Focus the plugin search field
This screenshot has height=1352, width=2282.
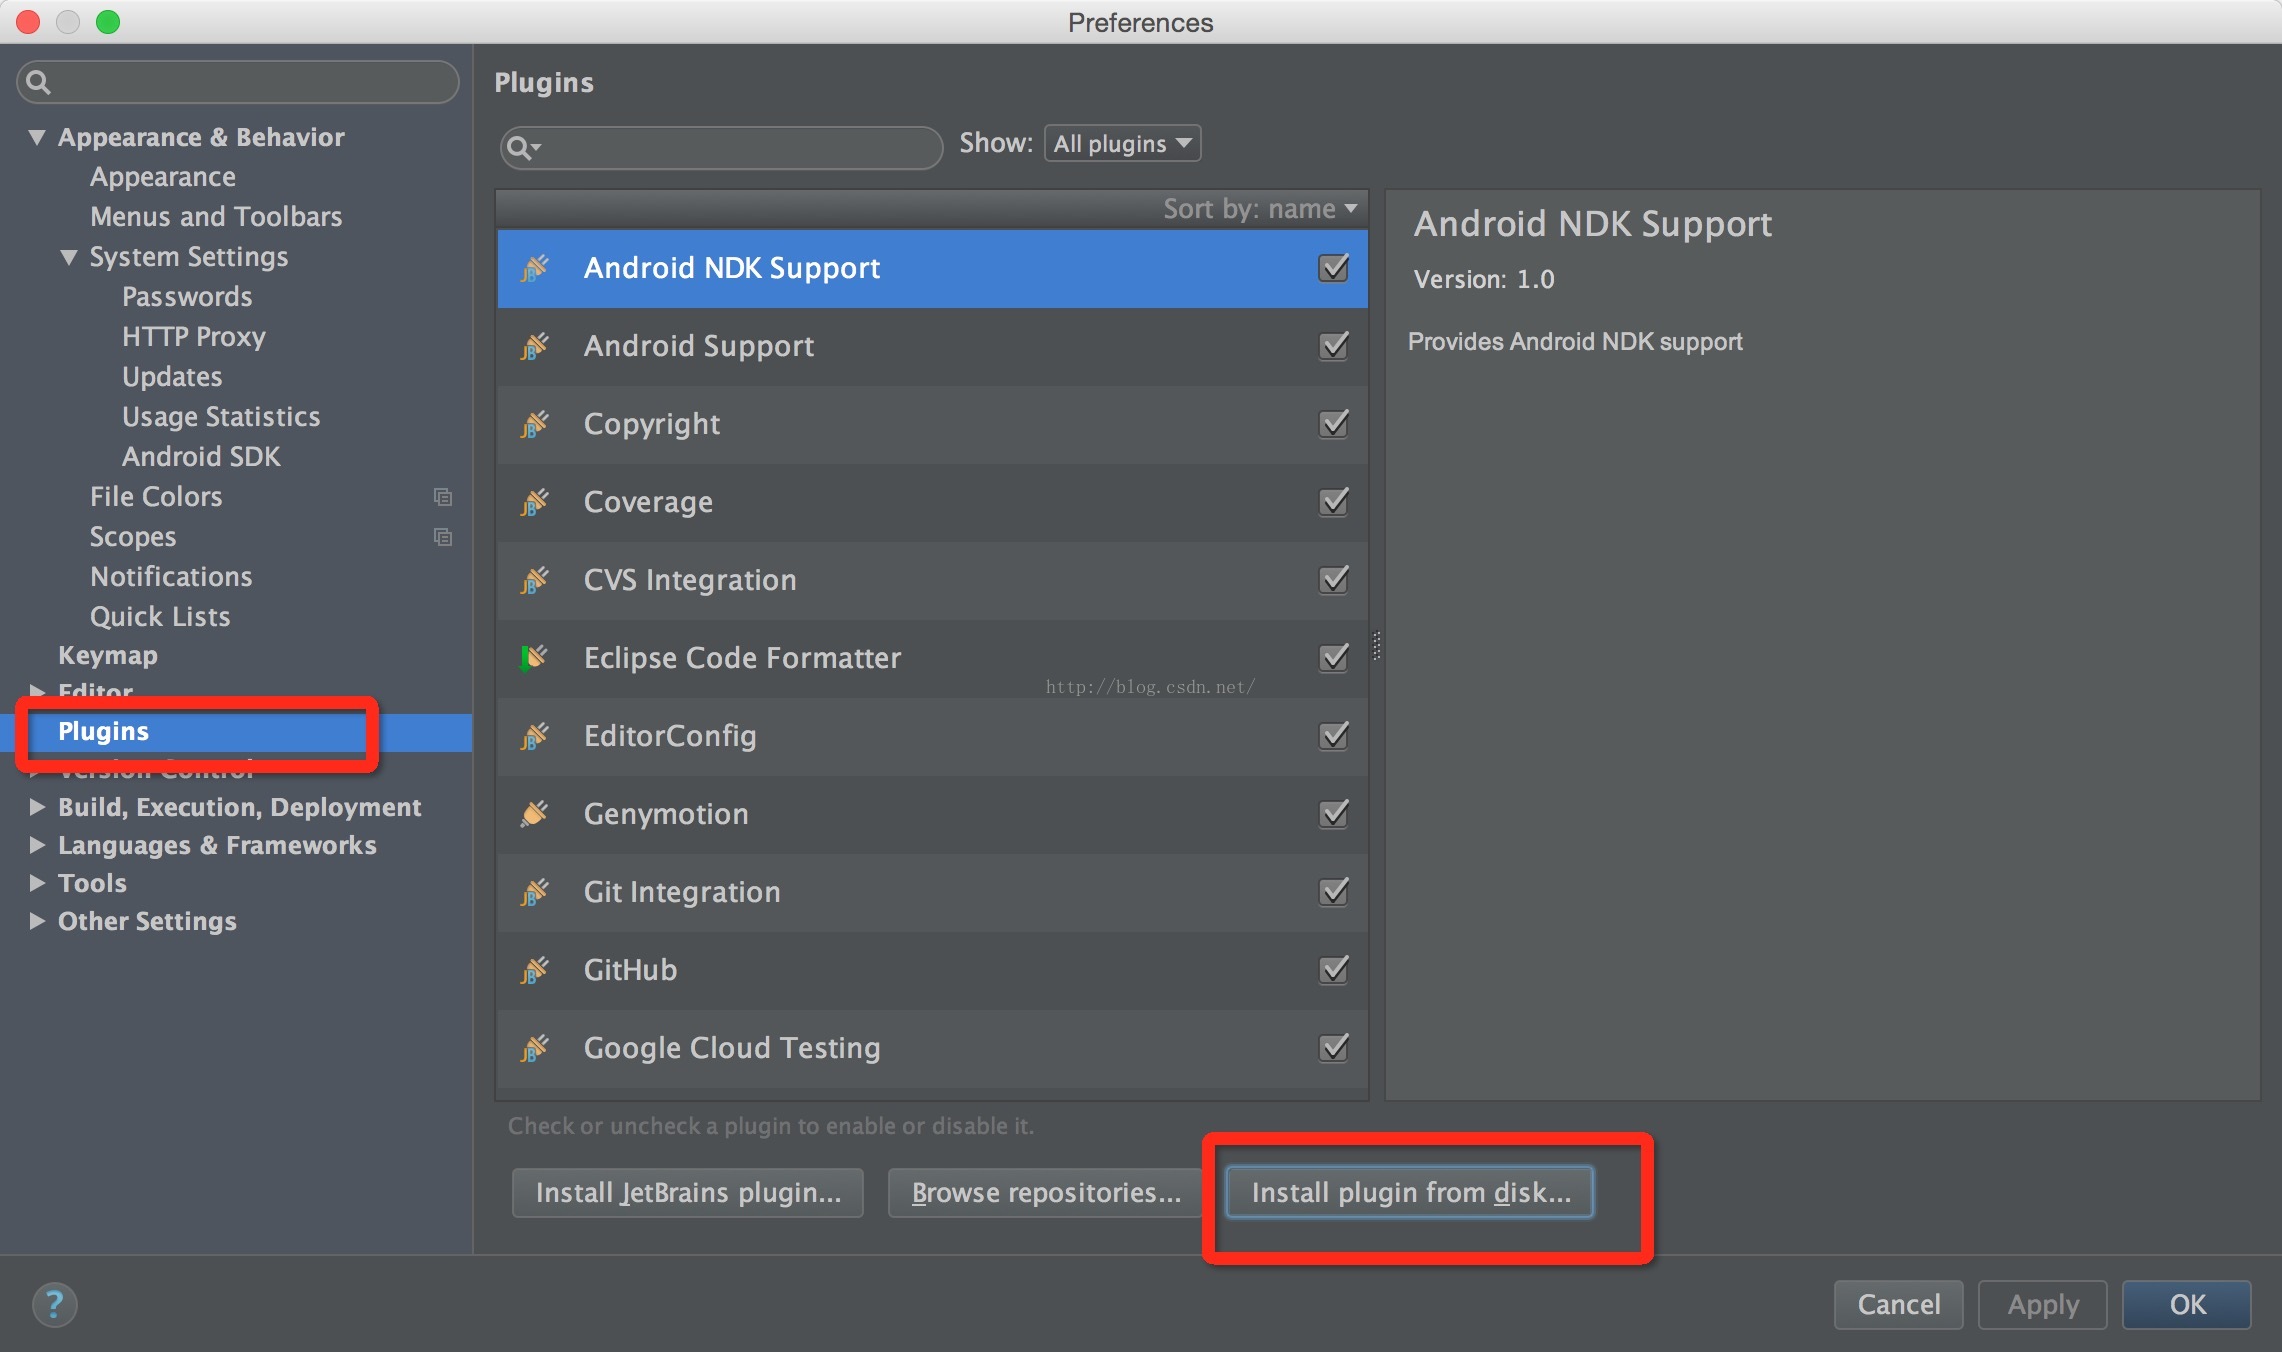721,148
